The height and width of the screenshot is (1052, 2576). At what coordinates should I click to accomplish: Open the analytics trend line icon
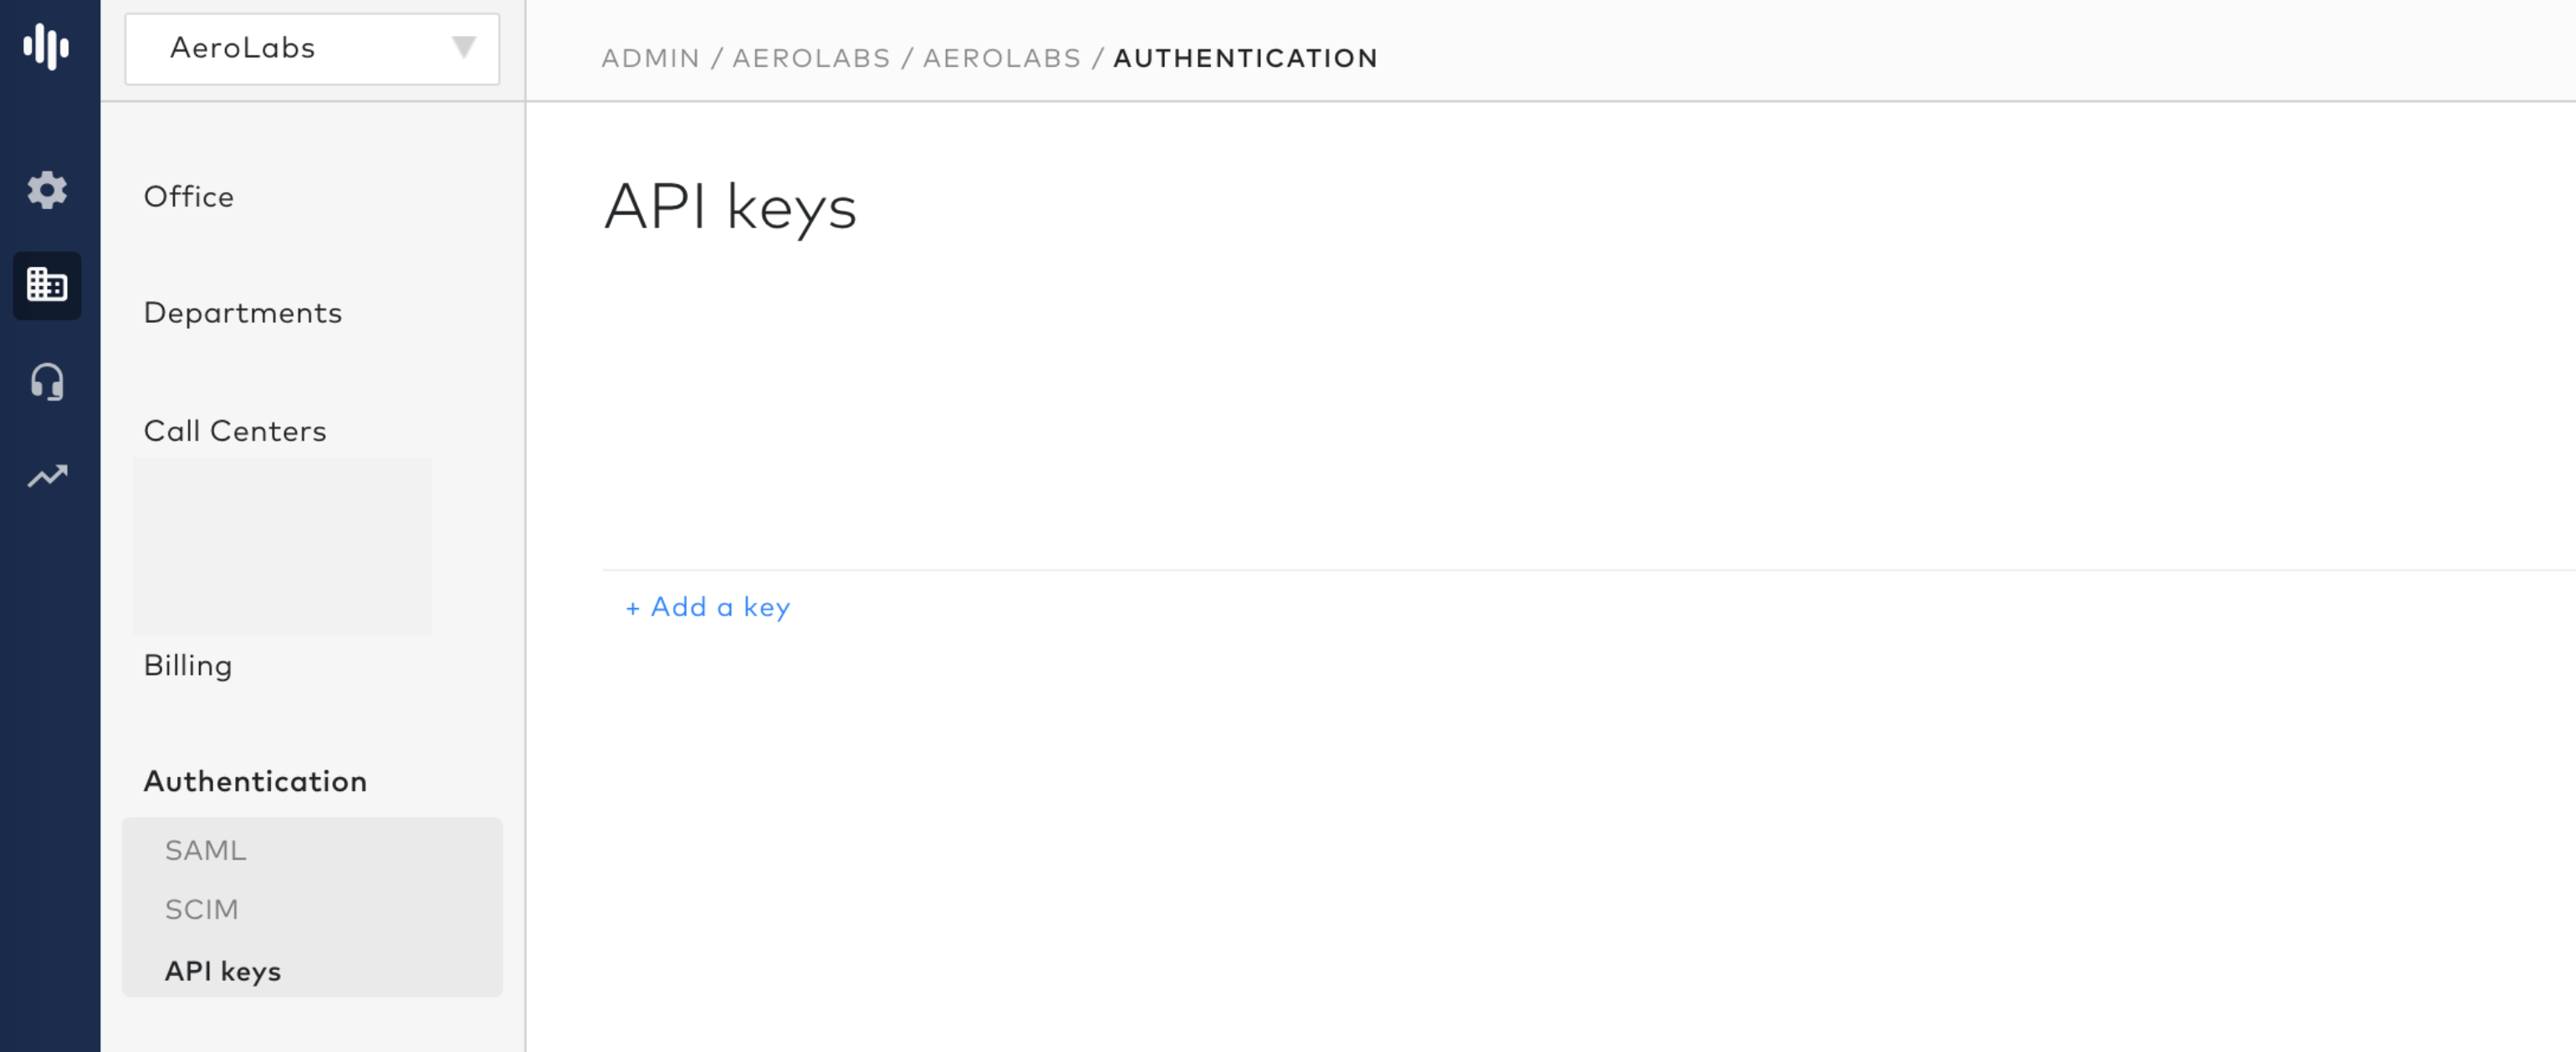(x=46, y=477)
